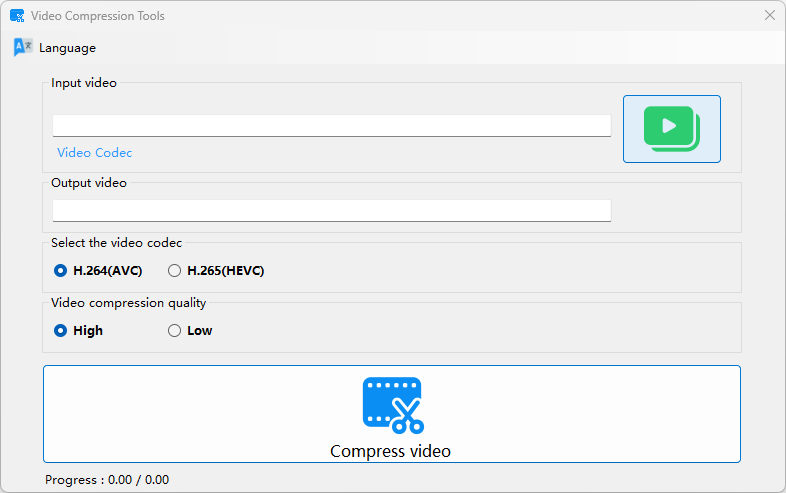The height and width of the screenshot is (493, 786).
Task: Click the Video Codec link
Action: [x=95, y=152]
